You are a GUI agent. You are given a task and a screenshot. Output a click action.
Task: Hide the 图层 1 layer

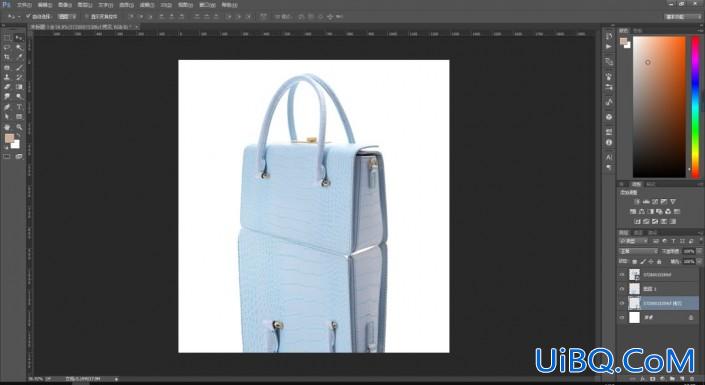point(622,289)
